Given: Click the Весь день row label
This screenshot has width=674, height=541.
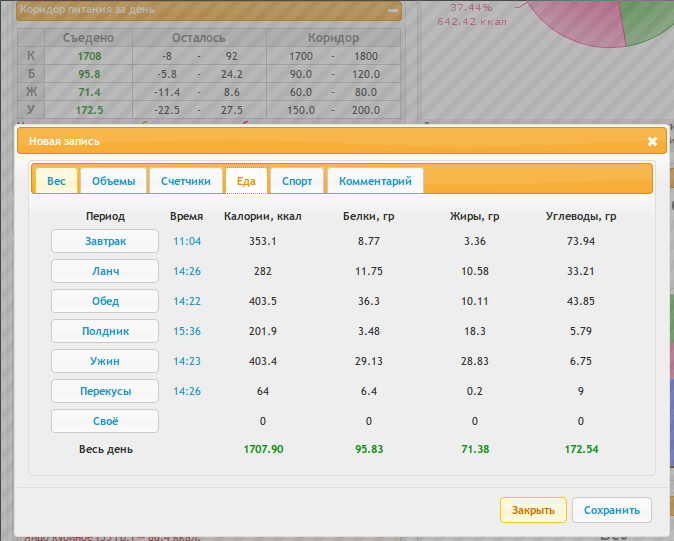Looking at the screenshot, I should pos(106,449).
